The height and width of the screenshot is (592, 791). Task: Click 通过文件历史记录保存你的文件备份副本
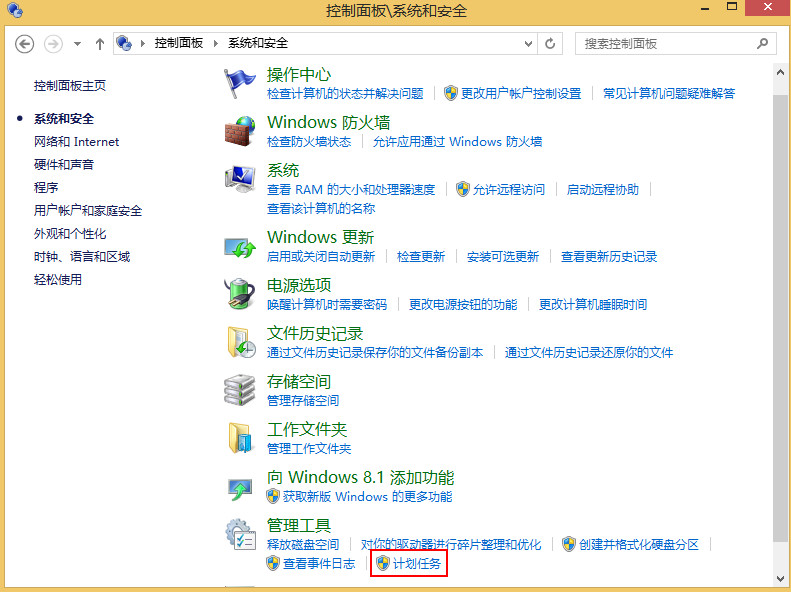tap(375, 352)
